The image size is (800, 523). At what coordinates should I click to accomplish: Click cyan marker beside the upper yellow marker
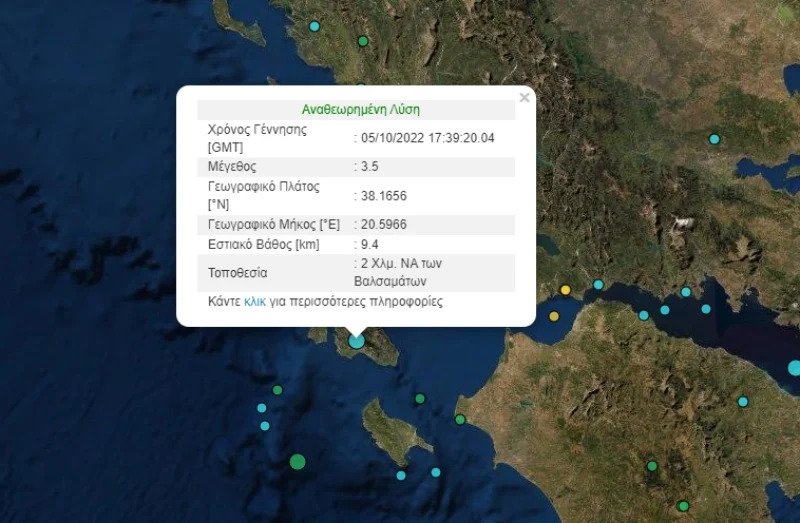click(x=598, y=285)
